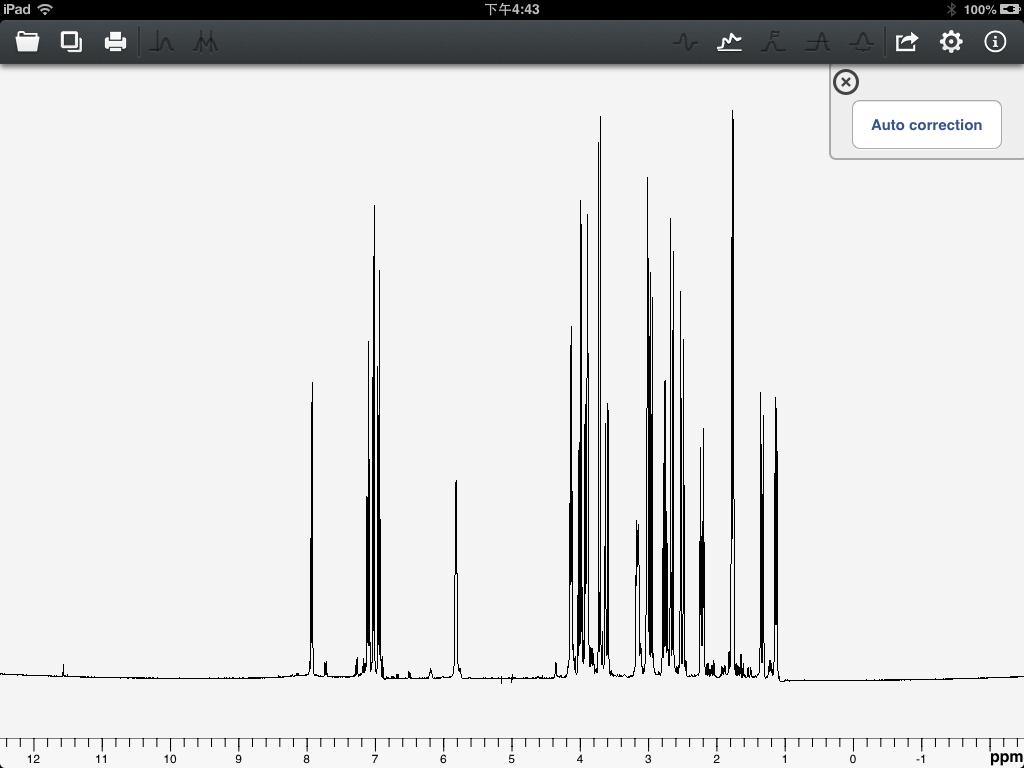Click the 8 tick label on axis

click(306, 759)
